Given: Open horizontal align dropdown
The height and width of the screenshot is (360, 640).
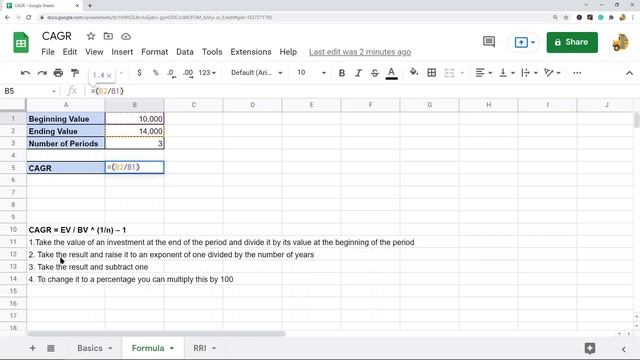Looking at the screenshot, I should pyautogui.click(x=484, y=73).
